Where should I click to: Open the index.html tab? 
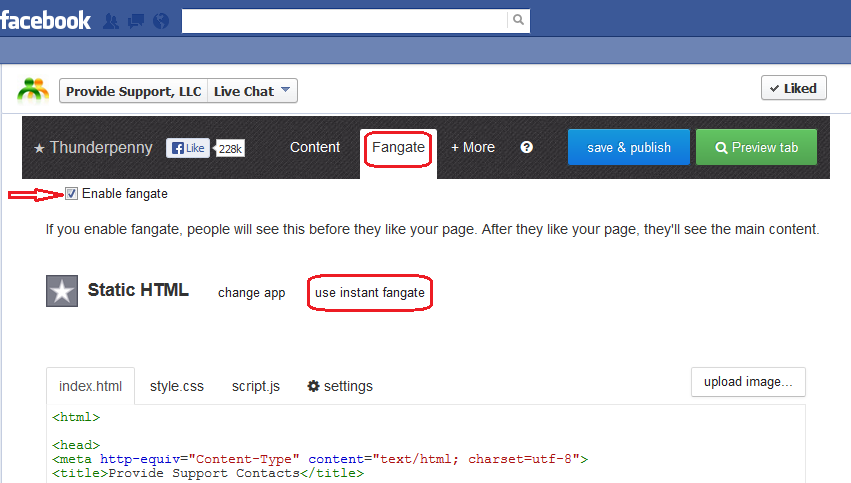click(91, 386)
